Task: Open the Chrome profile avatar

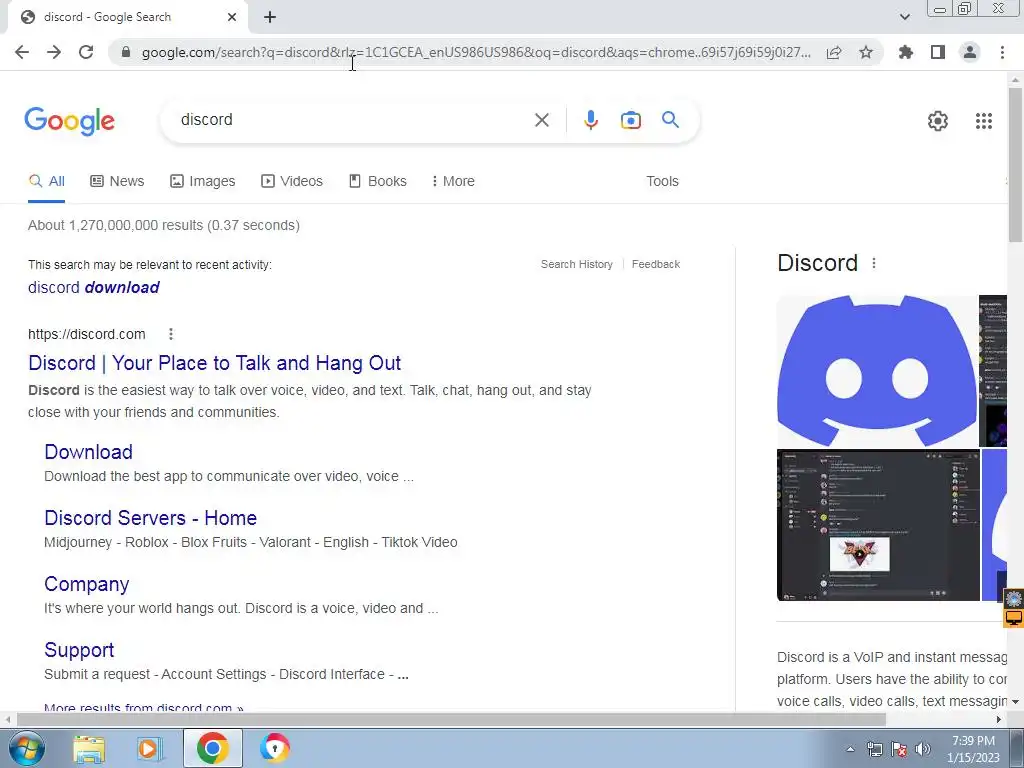Action: [x=970, y=52]
